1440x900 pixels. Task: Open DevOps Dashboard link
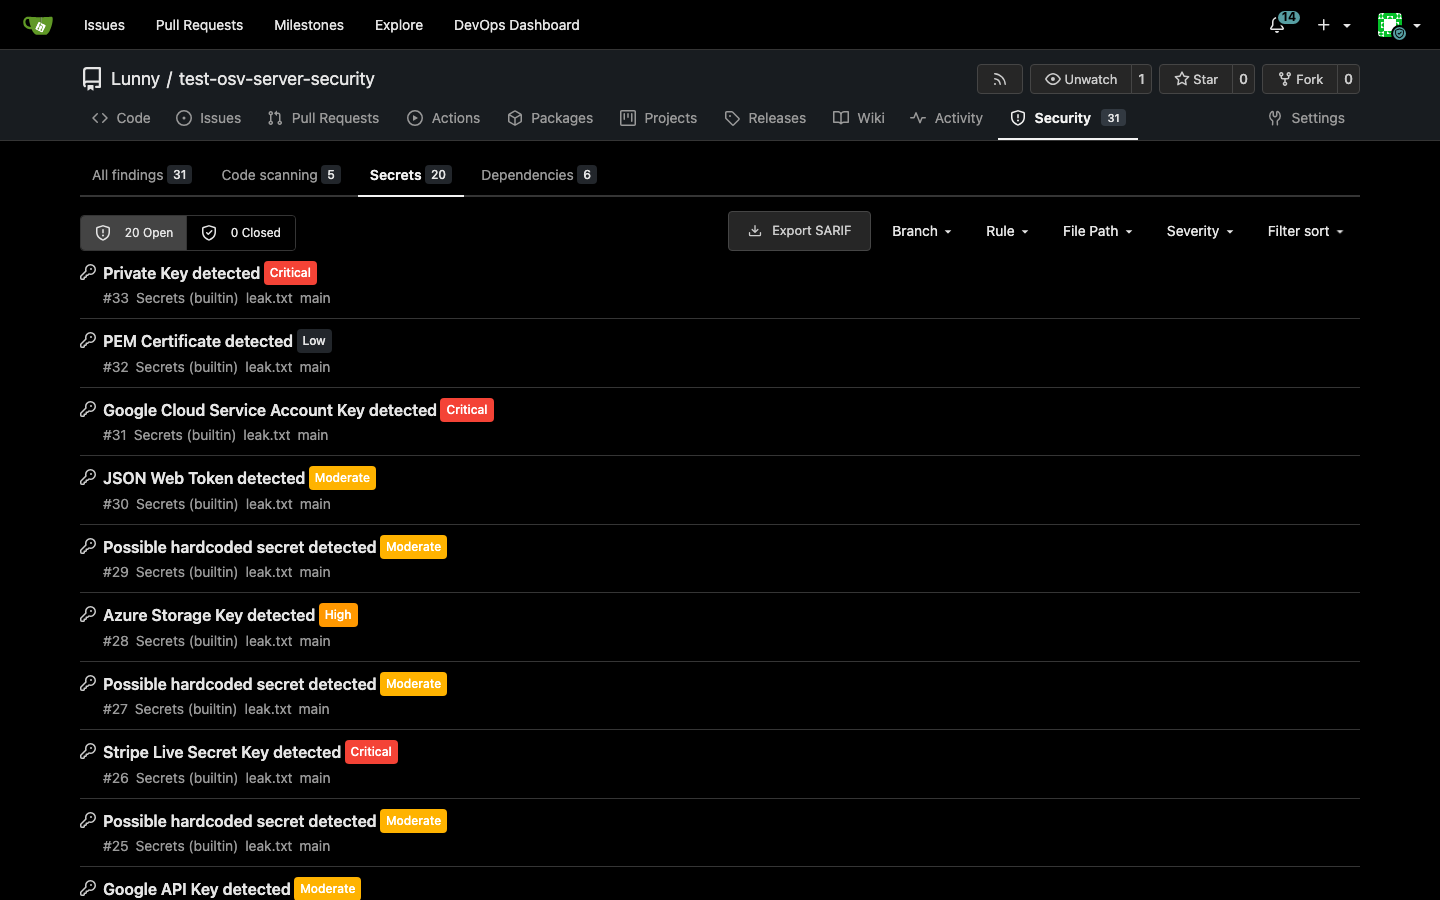pyautogui.click(x=517, y=25)
